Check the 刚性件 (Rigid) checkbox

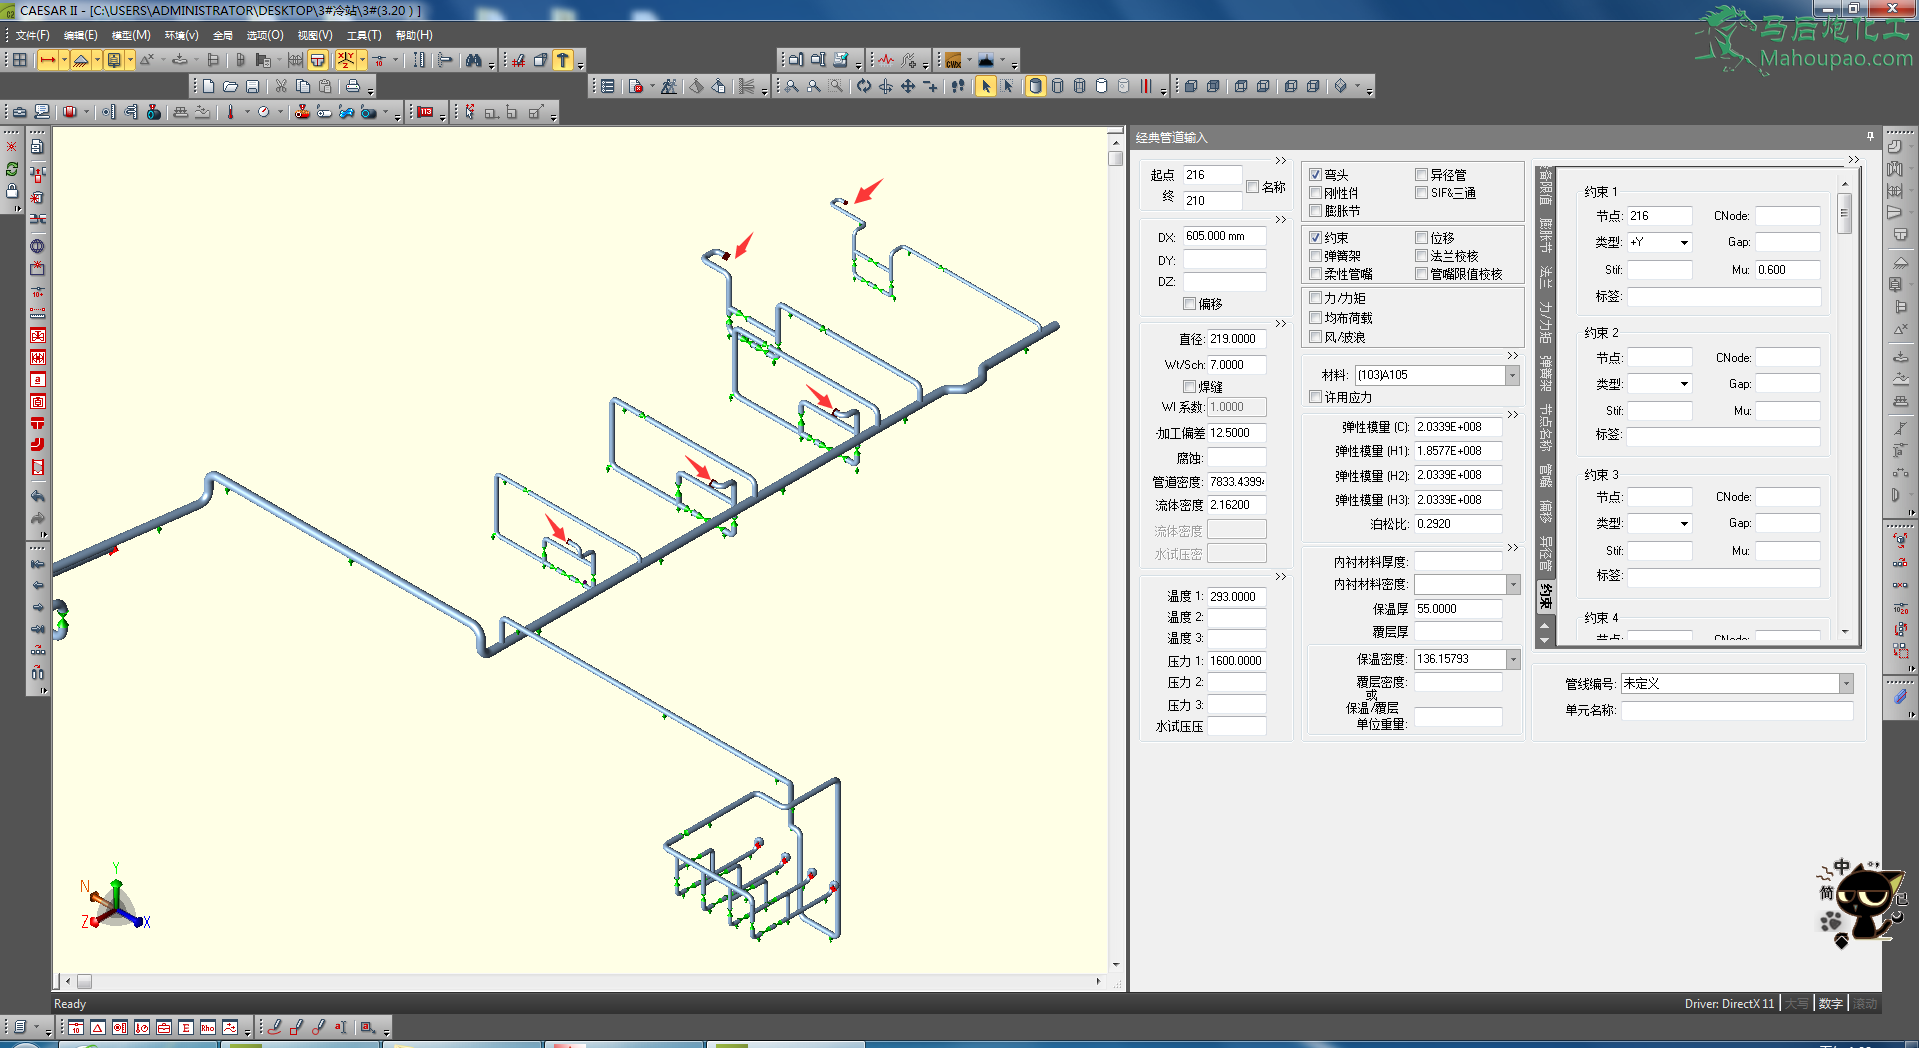click(x=1316, y=193)
